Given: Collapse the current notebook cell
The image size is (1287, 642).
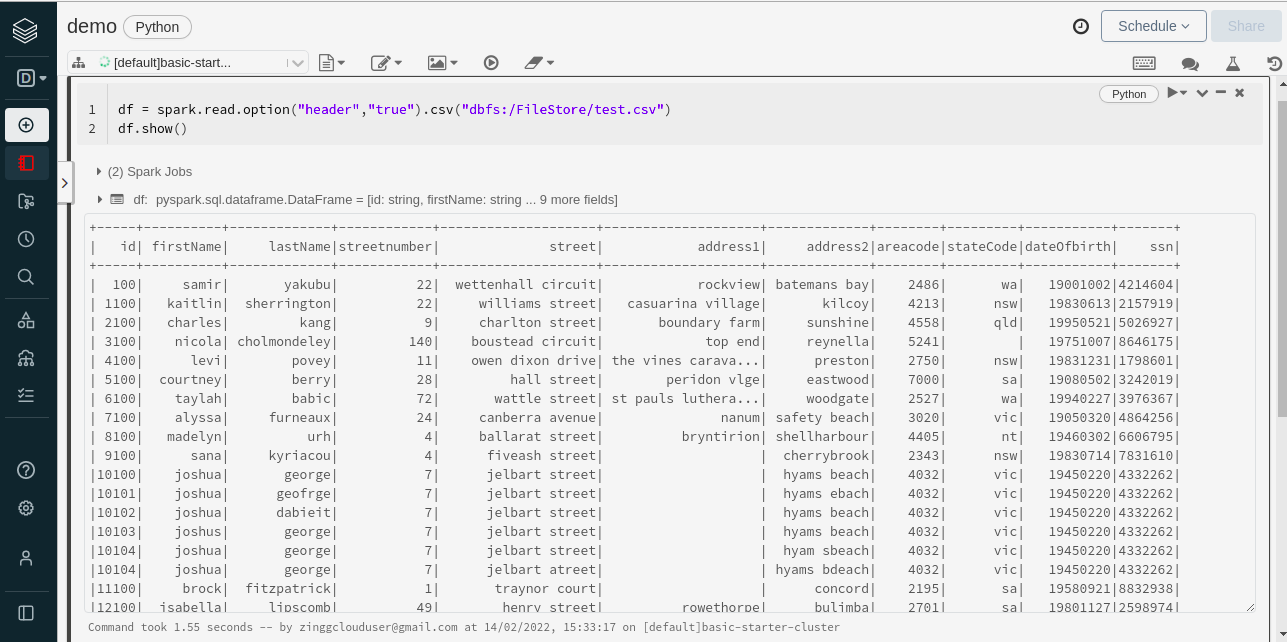Looking at the screenshot, I should click(1220, 93).
